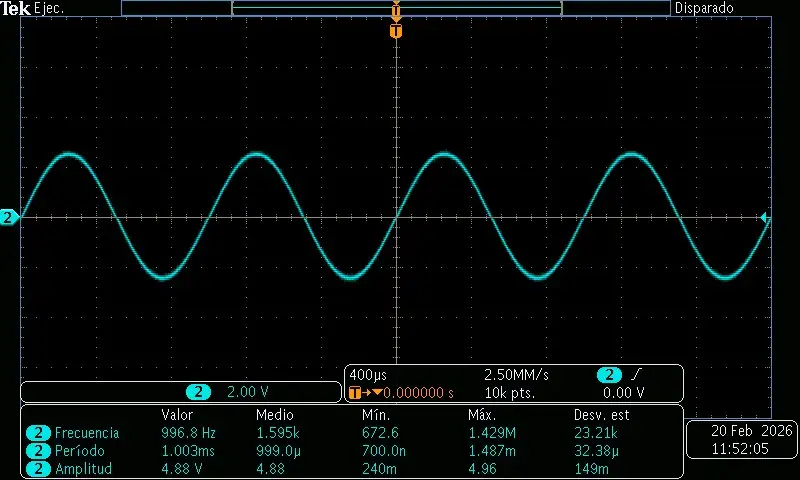Image resolution: width=800 pixels, height=480 pixels.
Task: Click the 4.88 V amplitude value
Action: point(182,469)
